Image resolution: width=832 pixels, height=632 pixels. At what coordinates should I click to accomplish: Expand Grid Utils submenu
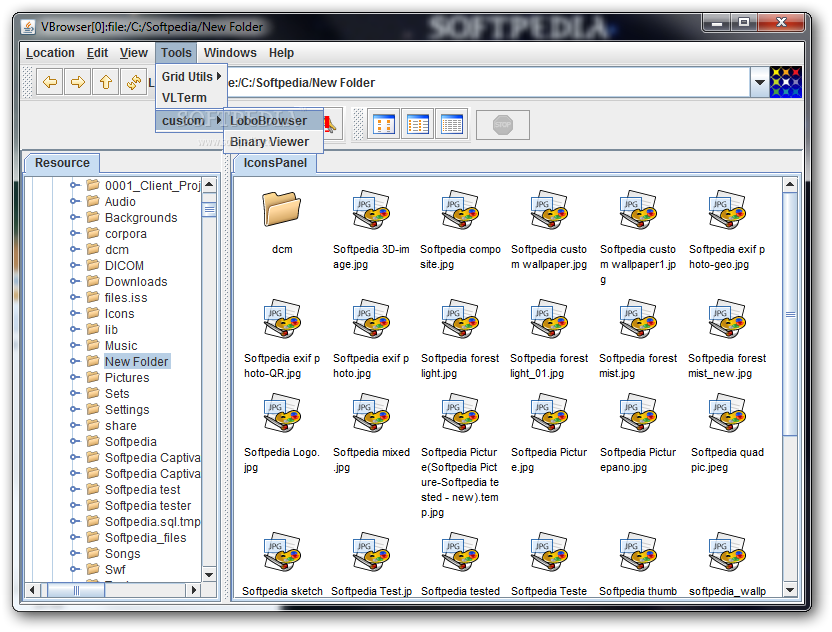pyautogui.click(x=191, y=77)
